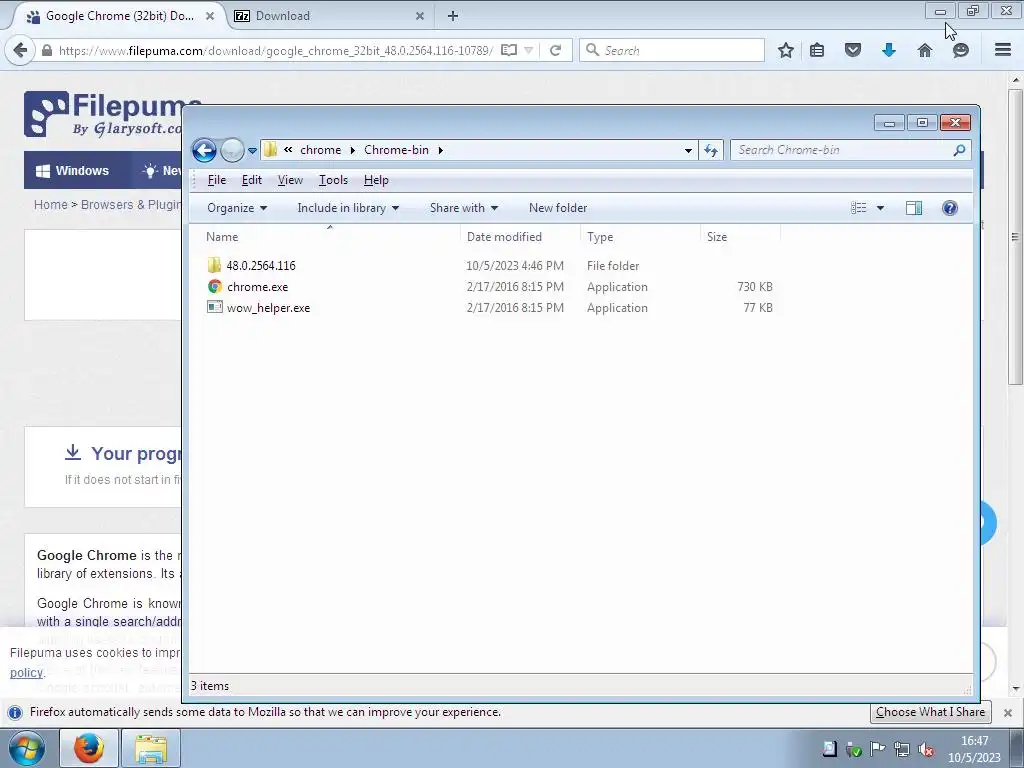
Task: Click the muted volume tray icon
Action: [x=925, y=749]
